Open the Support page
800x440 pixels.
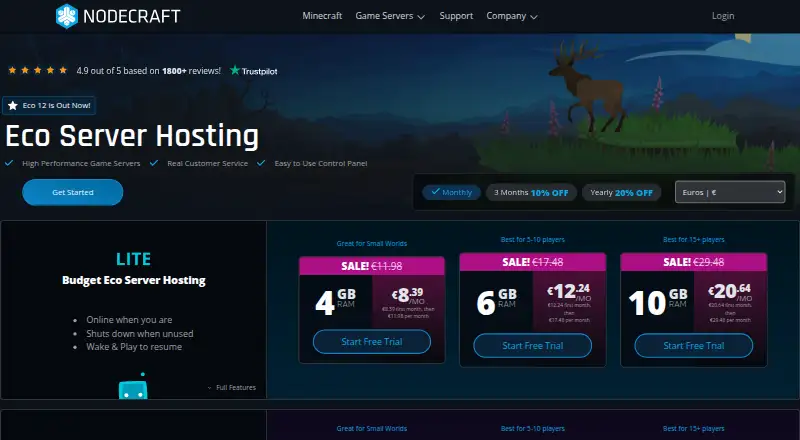[x=456, y=16]
